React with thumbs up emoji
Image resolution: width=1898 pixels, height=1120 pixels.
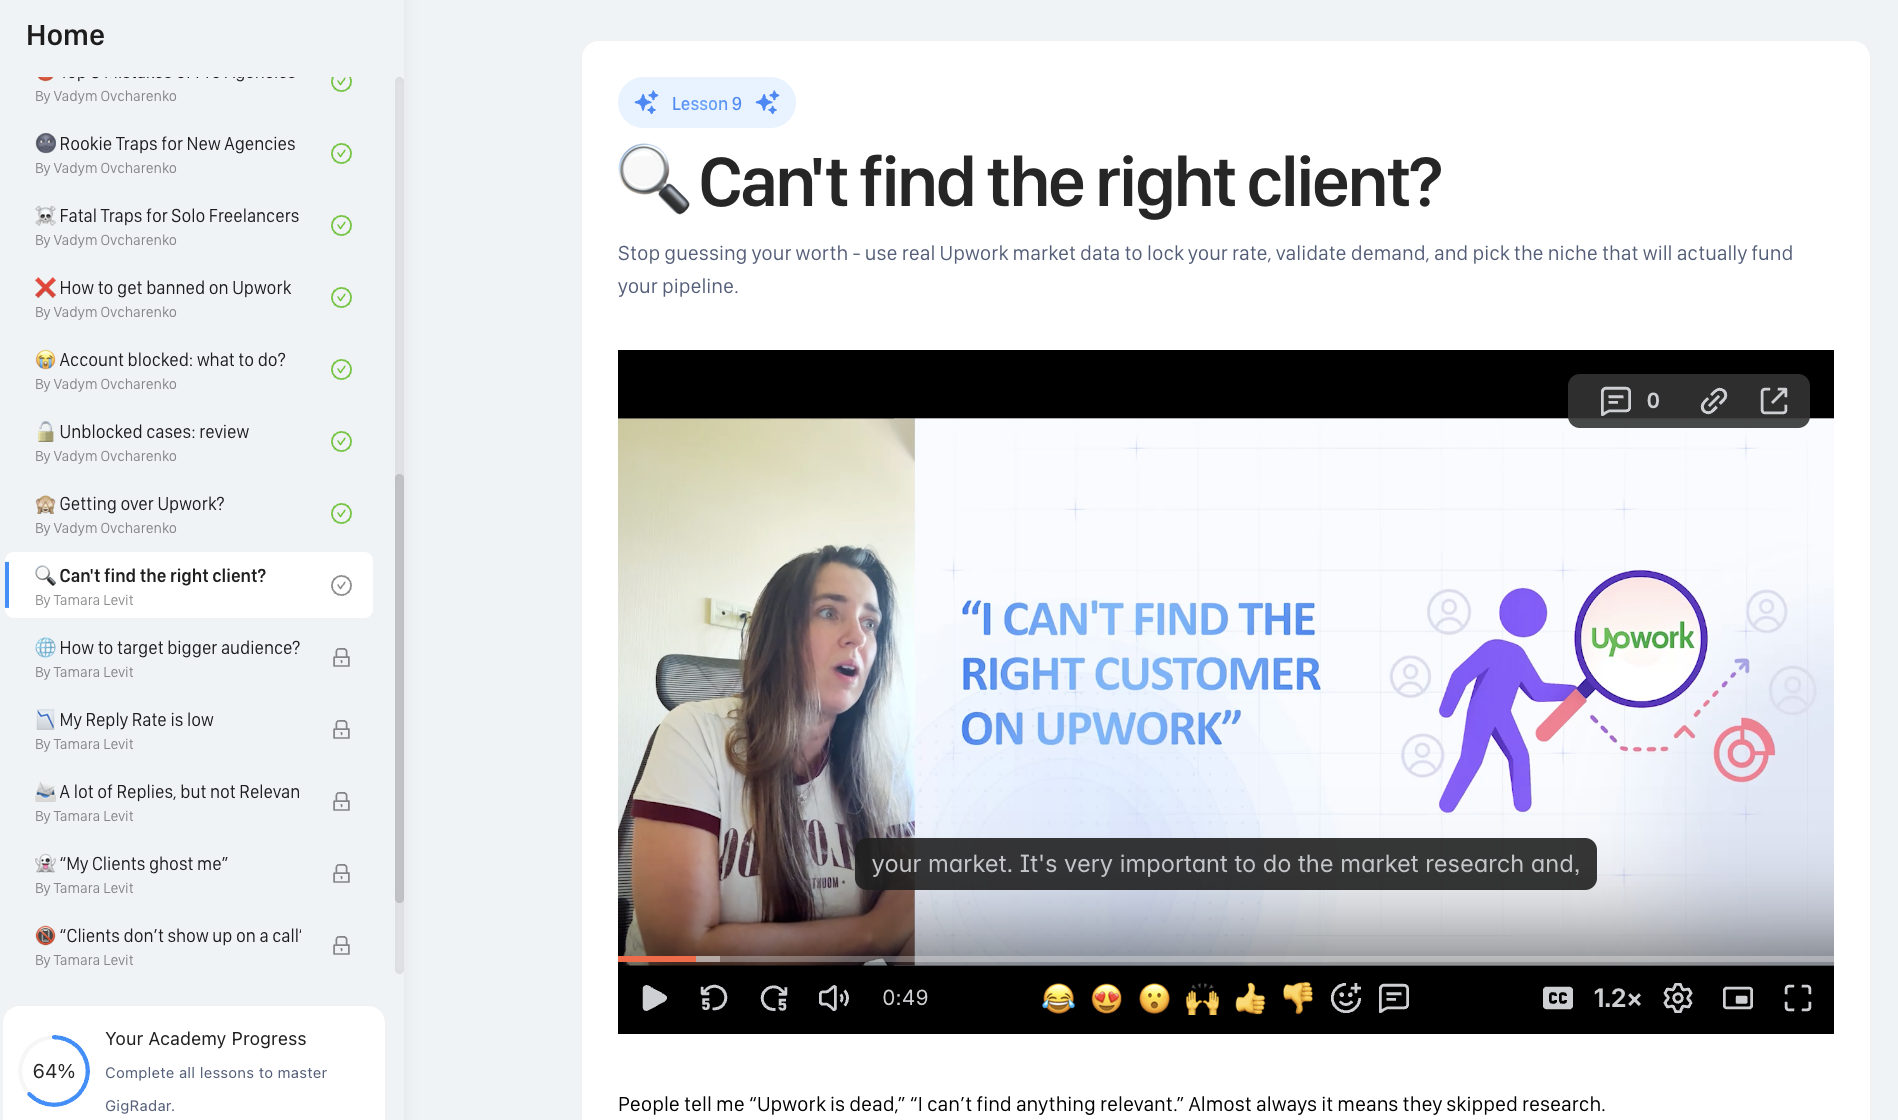click(1250, 998)
